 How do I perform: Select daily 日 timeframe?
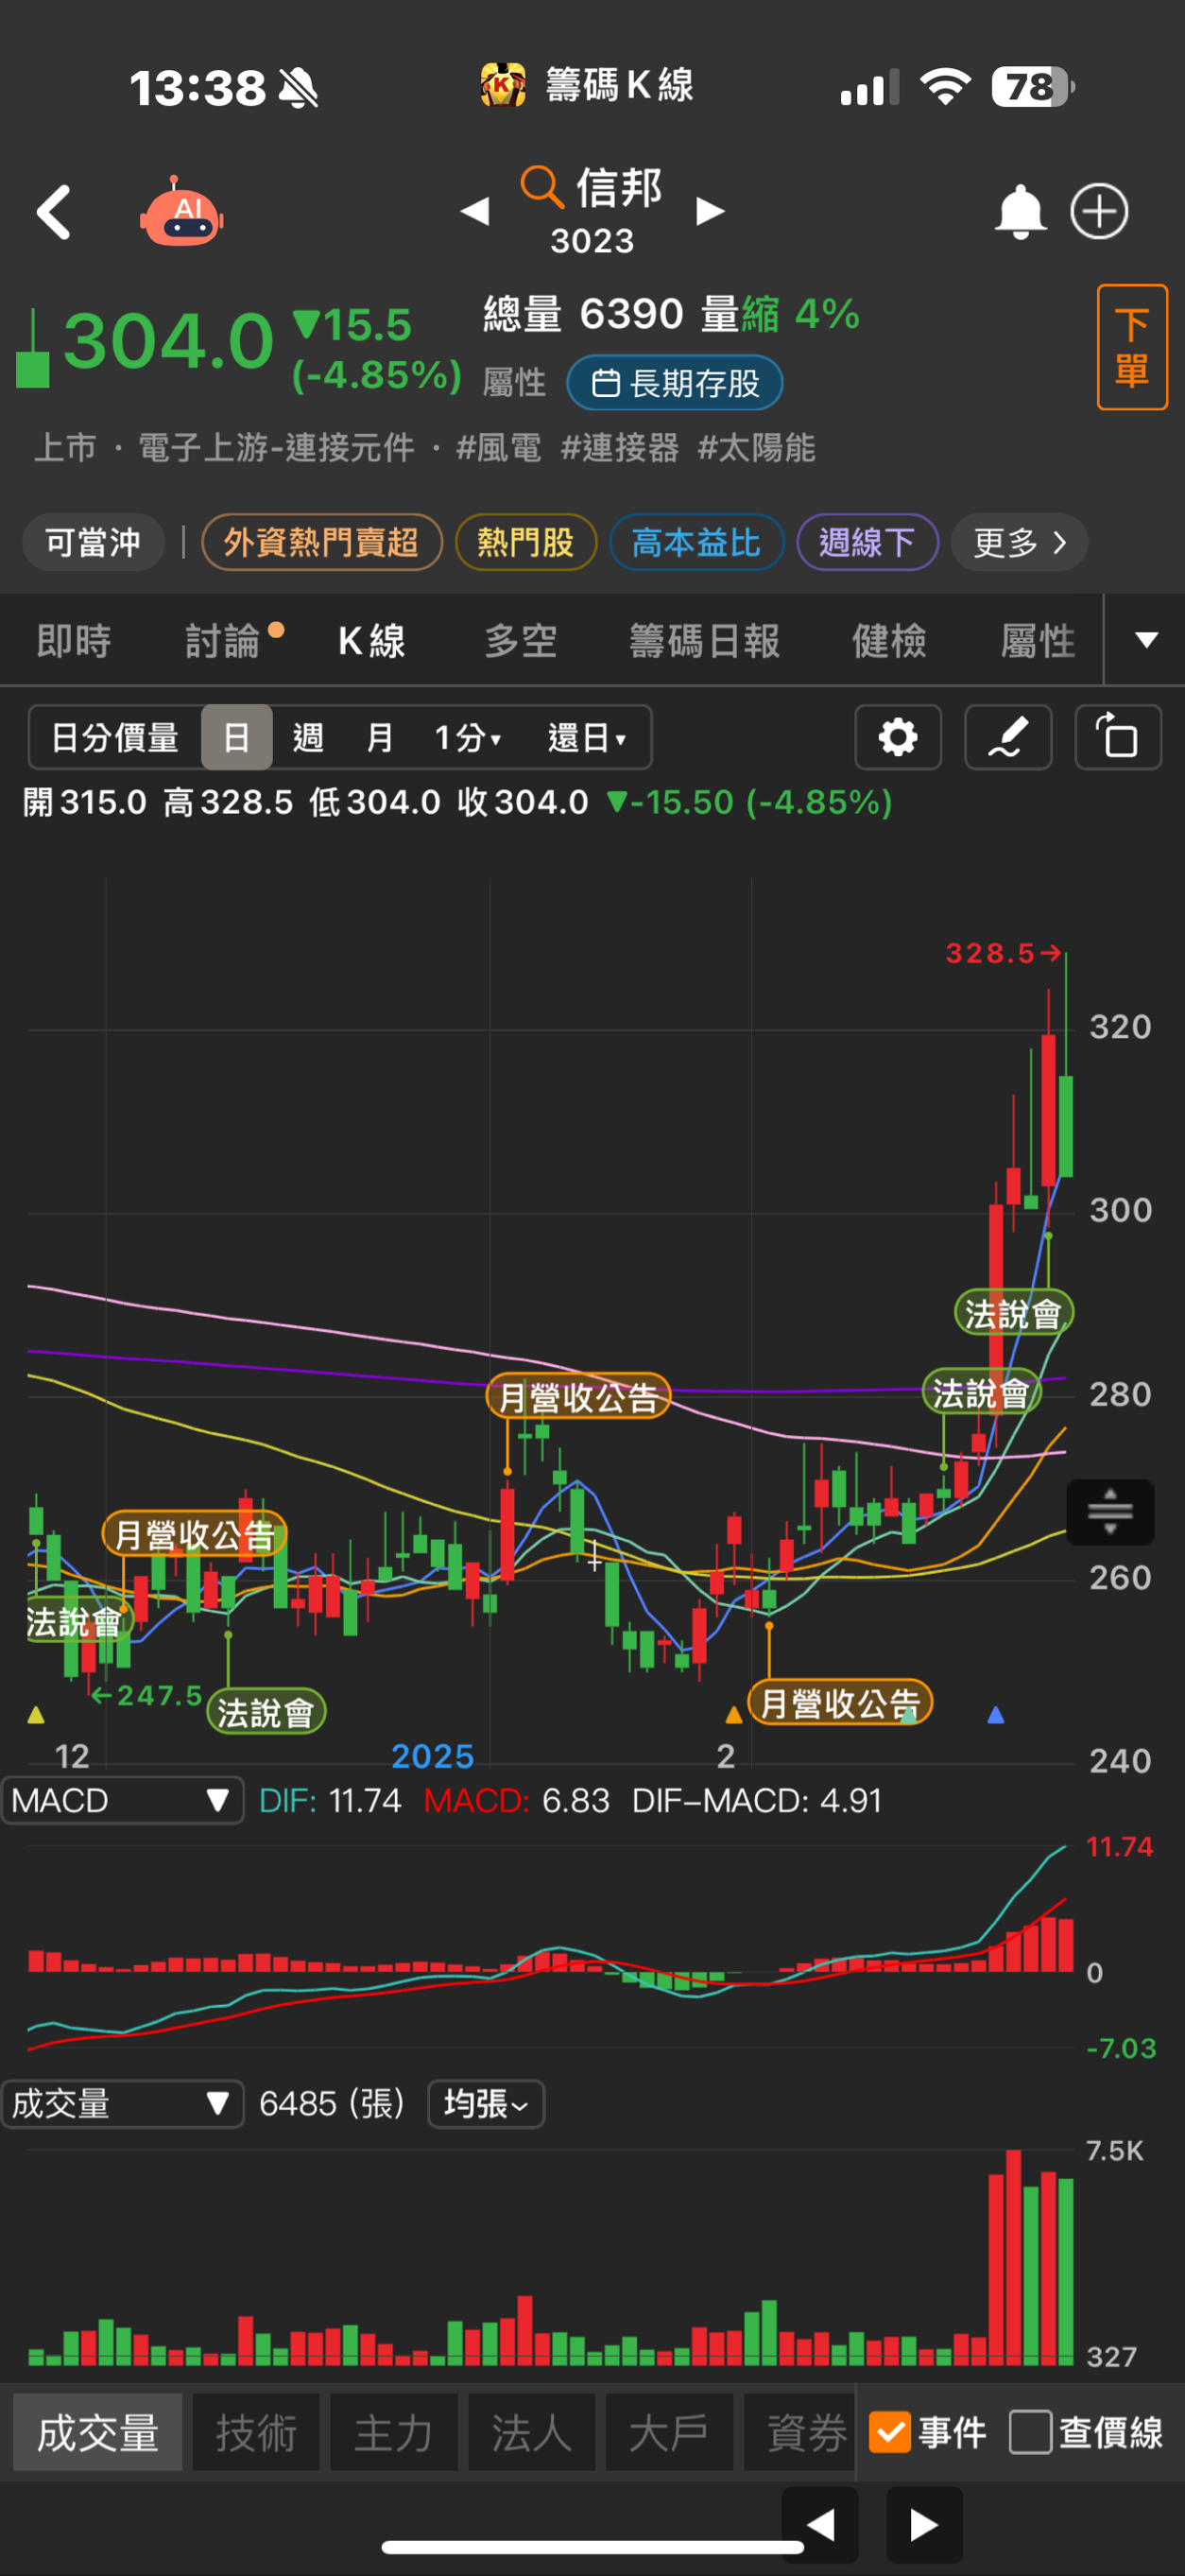click(x=237, y=737)
